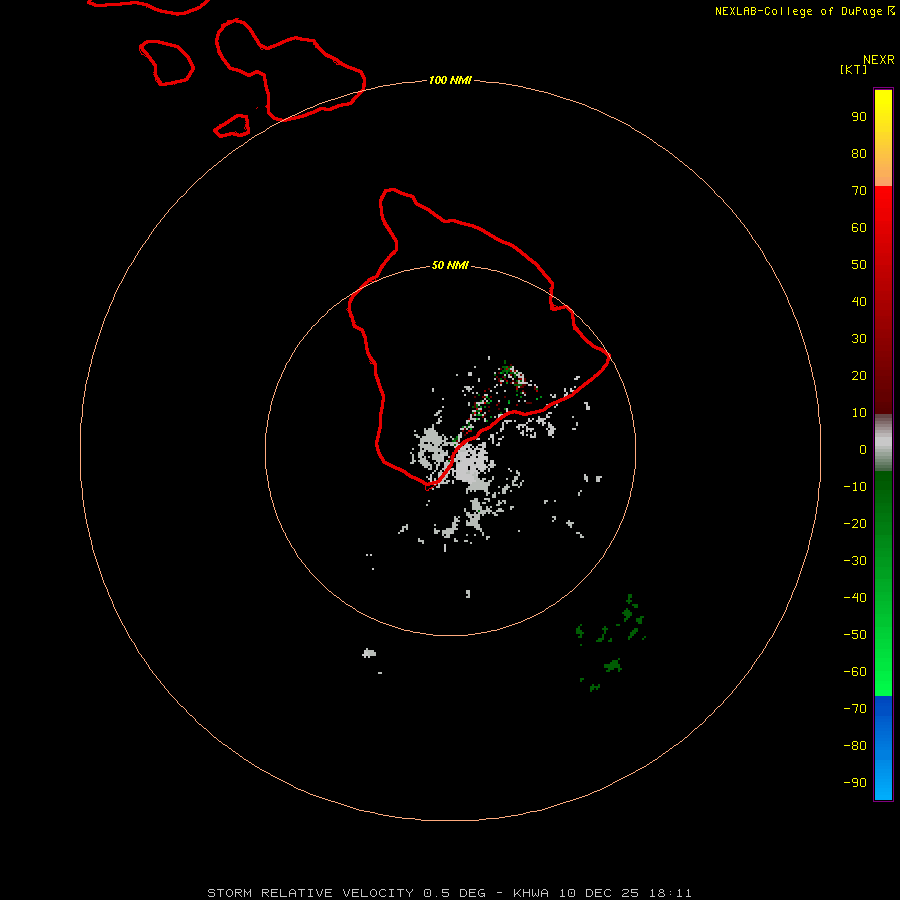
Task: Click the -10 value on the velocity scale
Action: tap(855, 487)
